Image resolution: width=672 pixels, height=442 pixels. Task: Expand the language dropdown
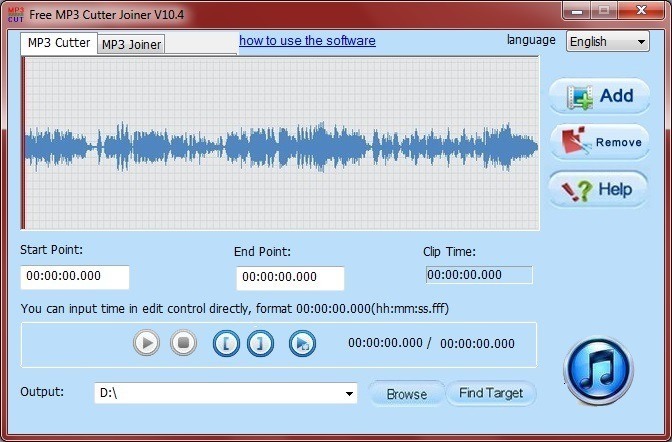click(608, 42)
